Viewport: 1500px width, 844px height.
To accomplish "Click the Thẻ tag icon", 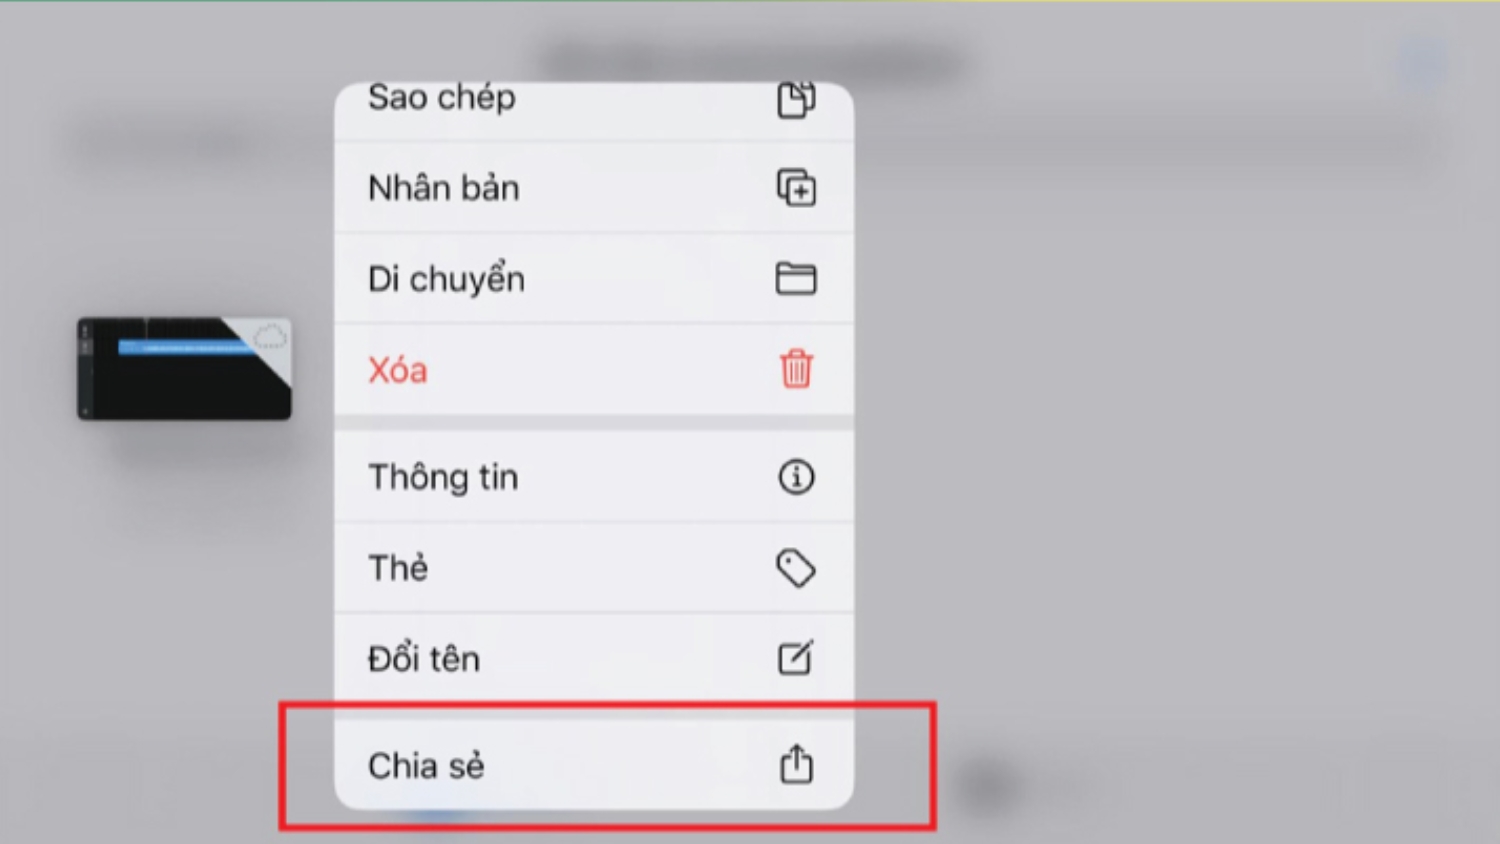I will 796,568.
